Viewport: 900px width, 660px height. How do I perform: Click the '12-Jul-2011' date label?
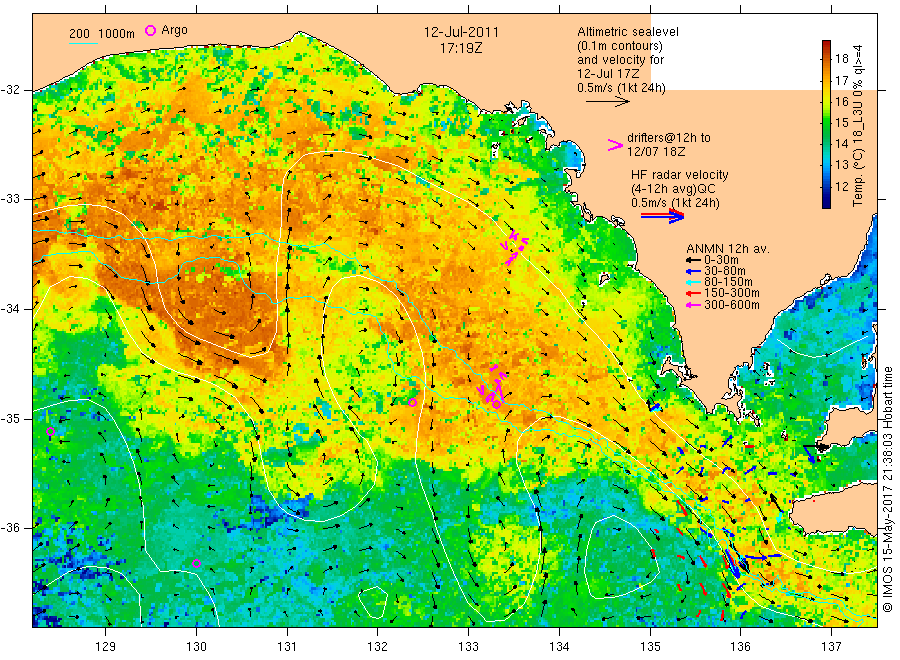coord(461,32)
